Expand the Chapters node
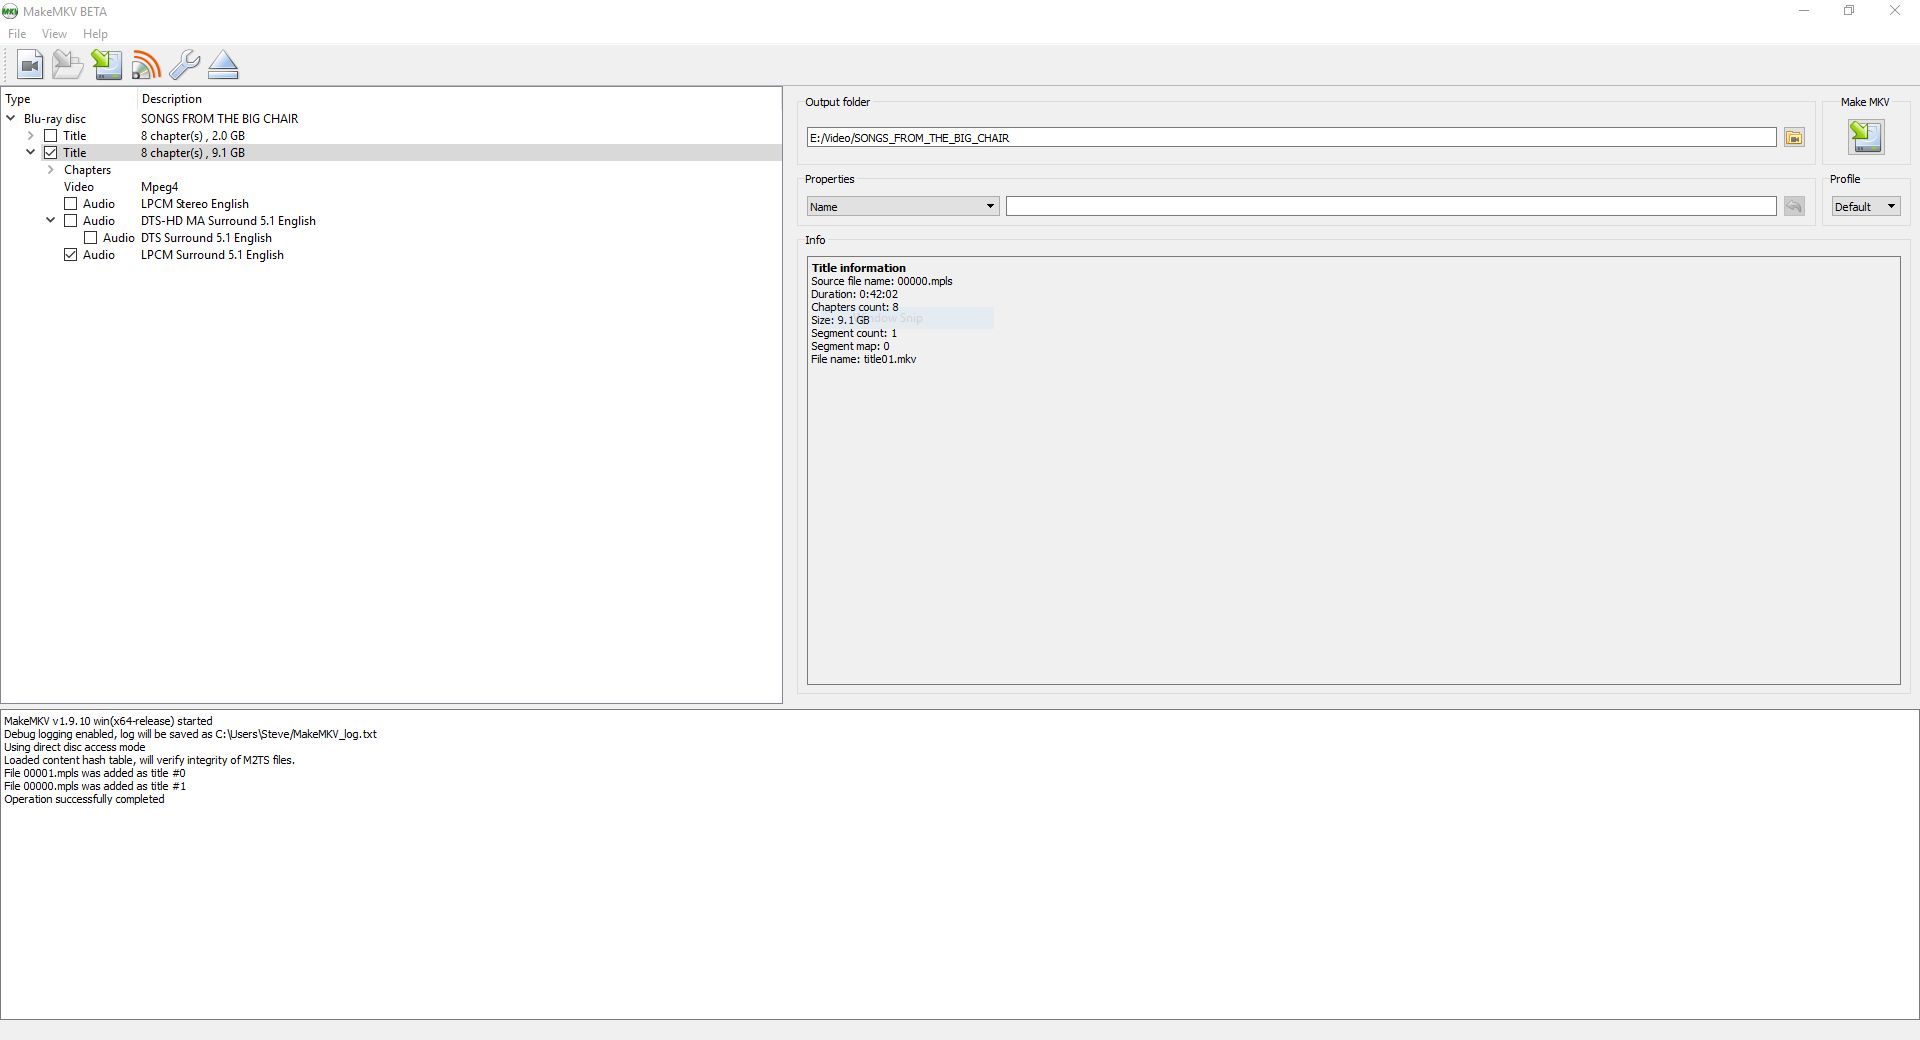This screenshot has height=1040, width=1920. [51, 170]
